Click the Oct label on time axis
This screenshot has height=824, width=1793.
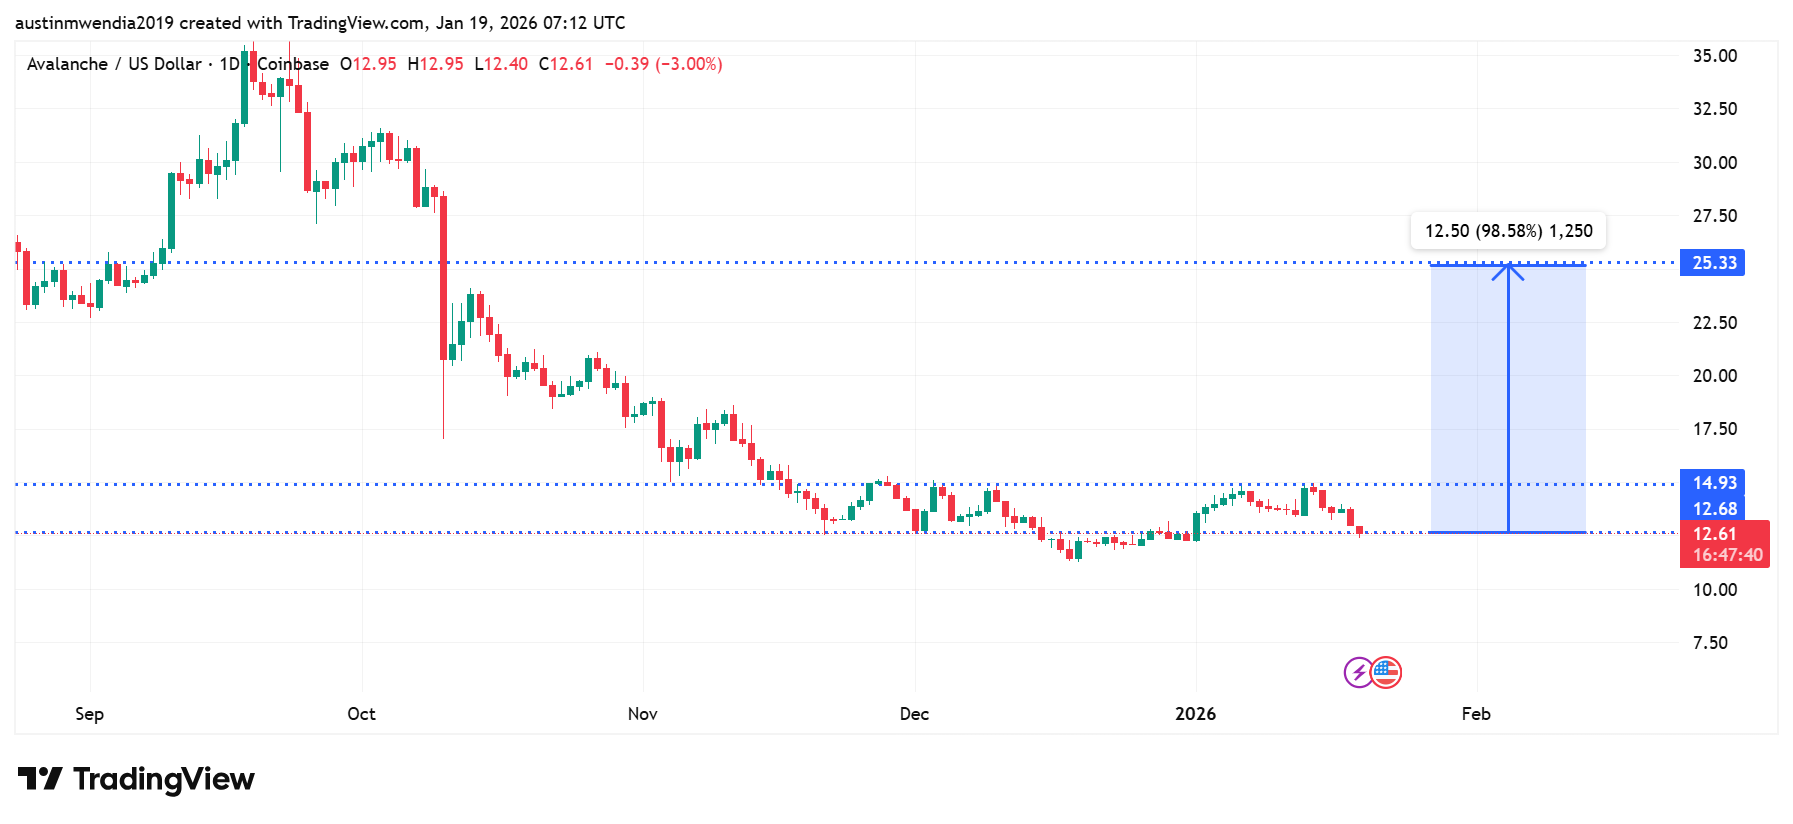[361, 714]
